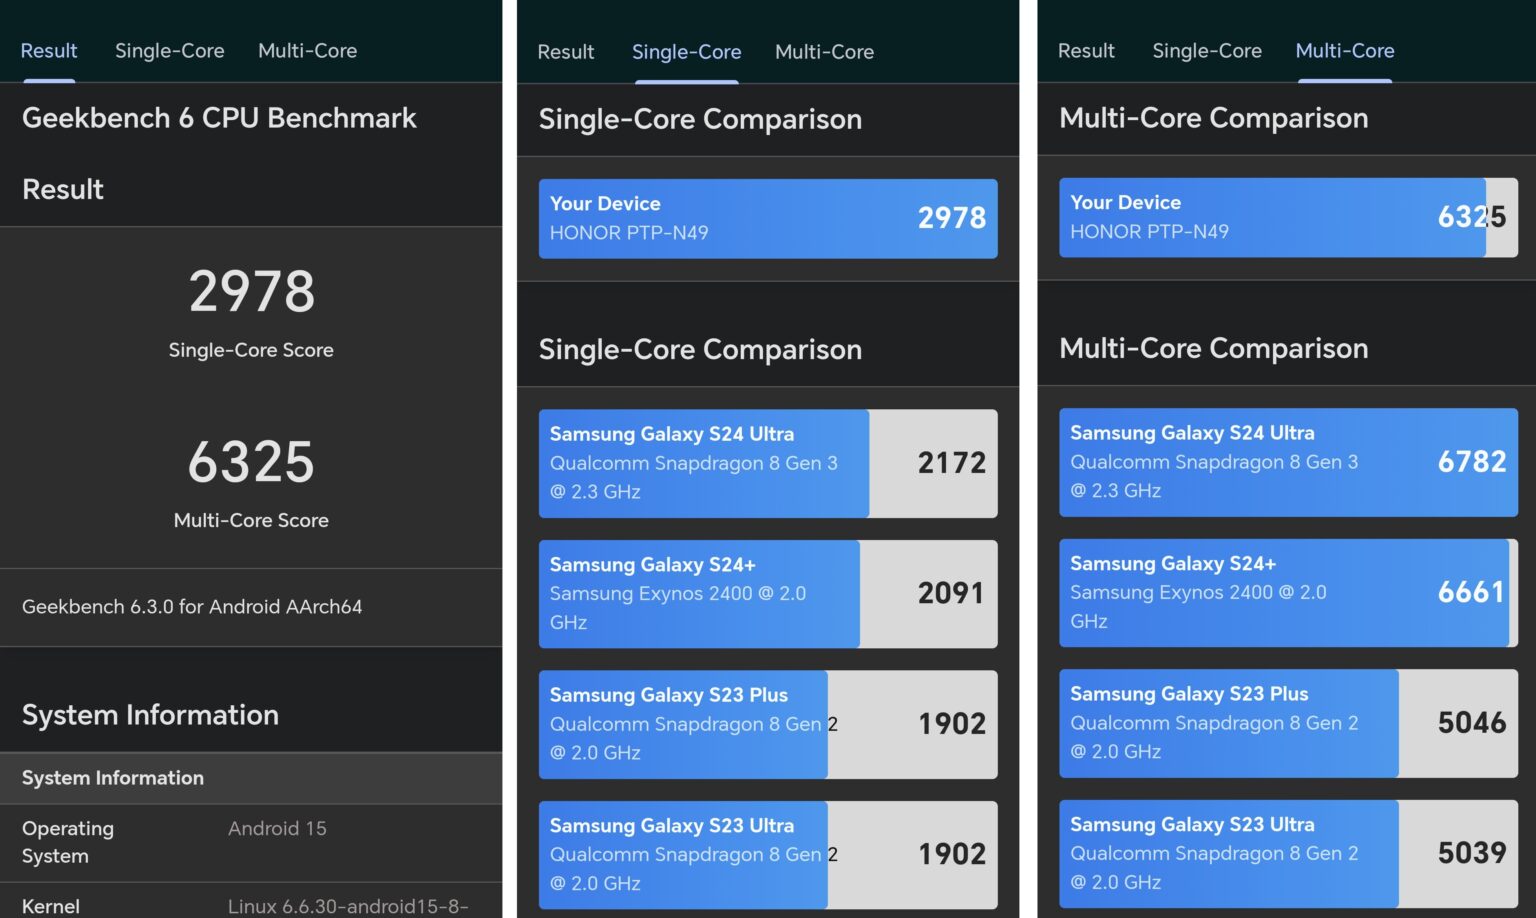
Task: Click Android 15 operating system value
Action: [277, 828]
